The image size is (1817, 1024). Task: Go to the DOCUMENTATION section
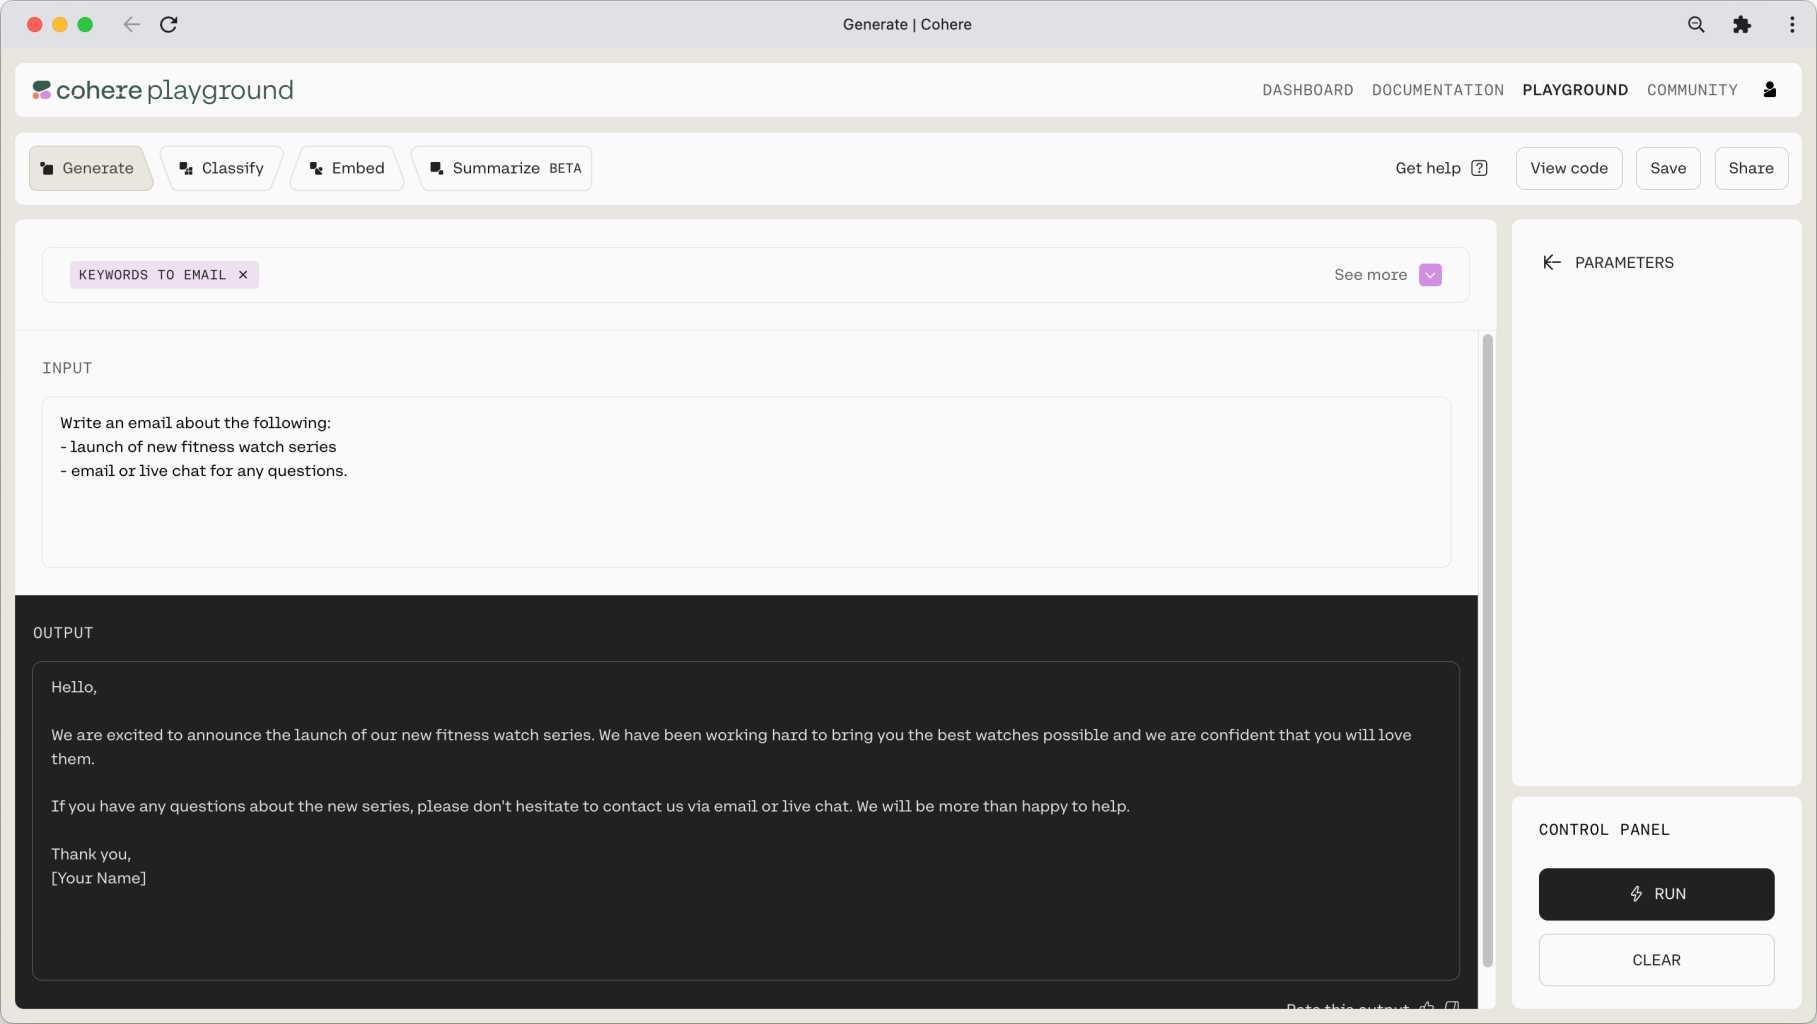point(1437,90)
